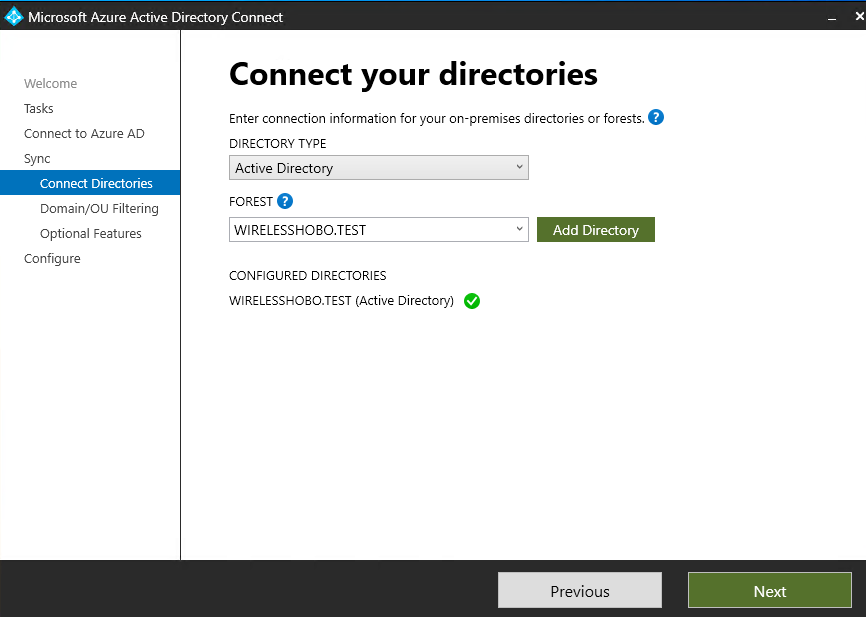Expand the Directory Type dropdown
Viewport: 866px width, 617px height.
coord(519,168)
